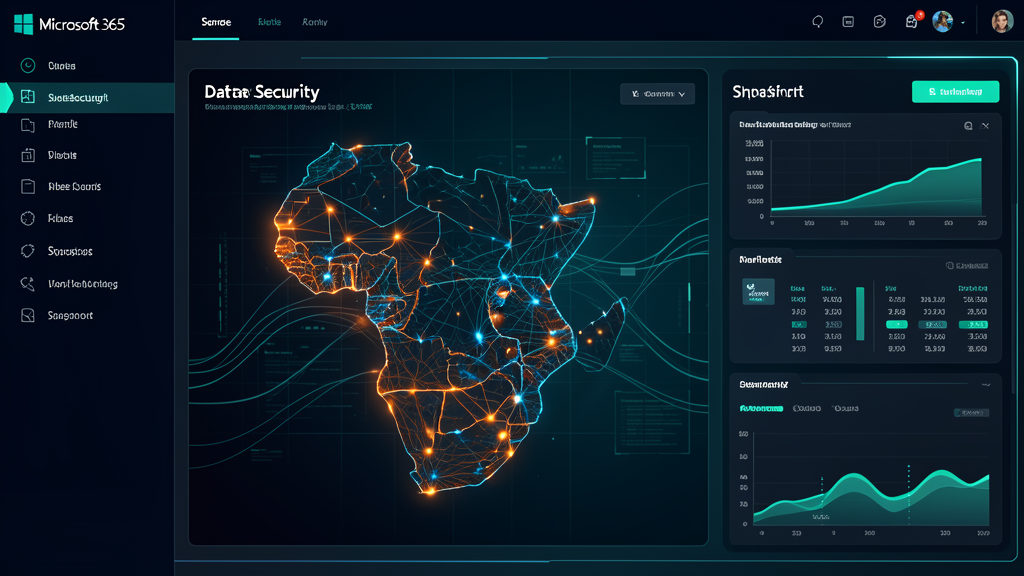
Task: Switch to the middle top navigation tab
Action: 269,22
